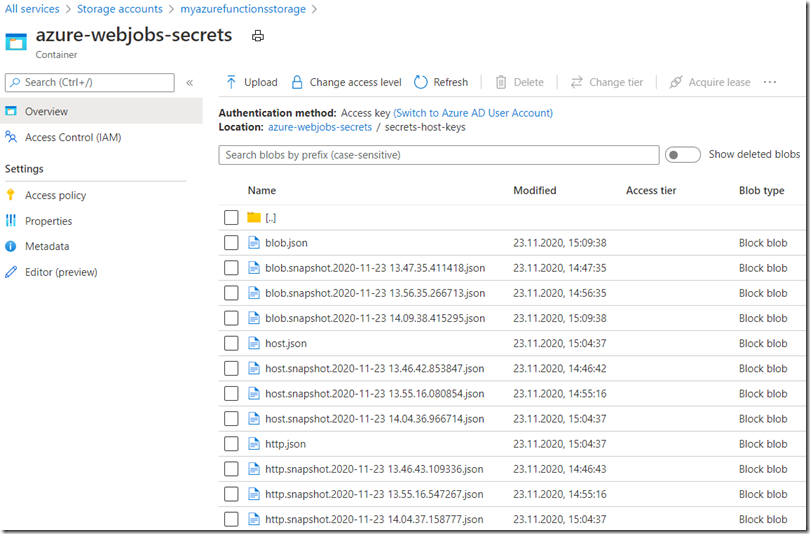This screenshot has width=810, height=534.
Task: Click the Properties bars icon
Action: (11, 221)
